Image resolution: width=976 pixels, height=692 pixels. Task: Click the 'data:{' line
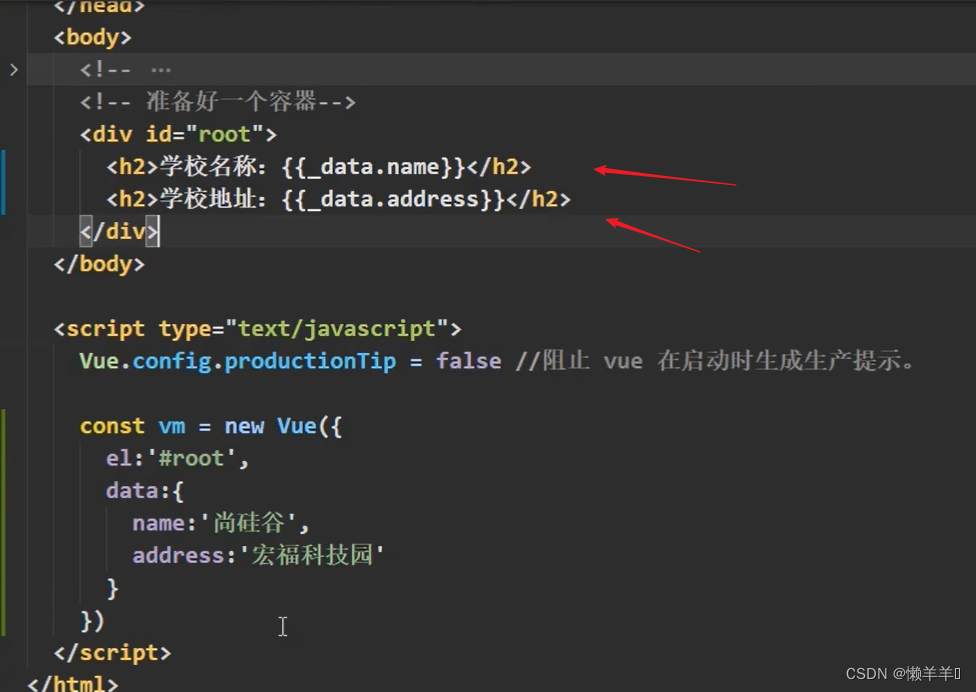[x=145, y=491]
